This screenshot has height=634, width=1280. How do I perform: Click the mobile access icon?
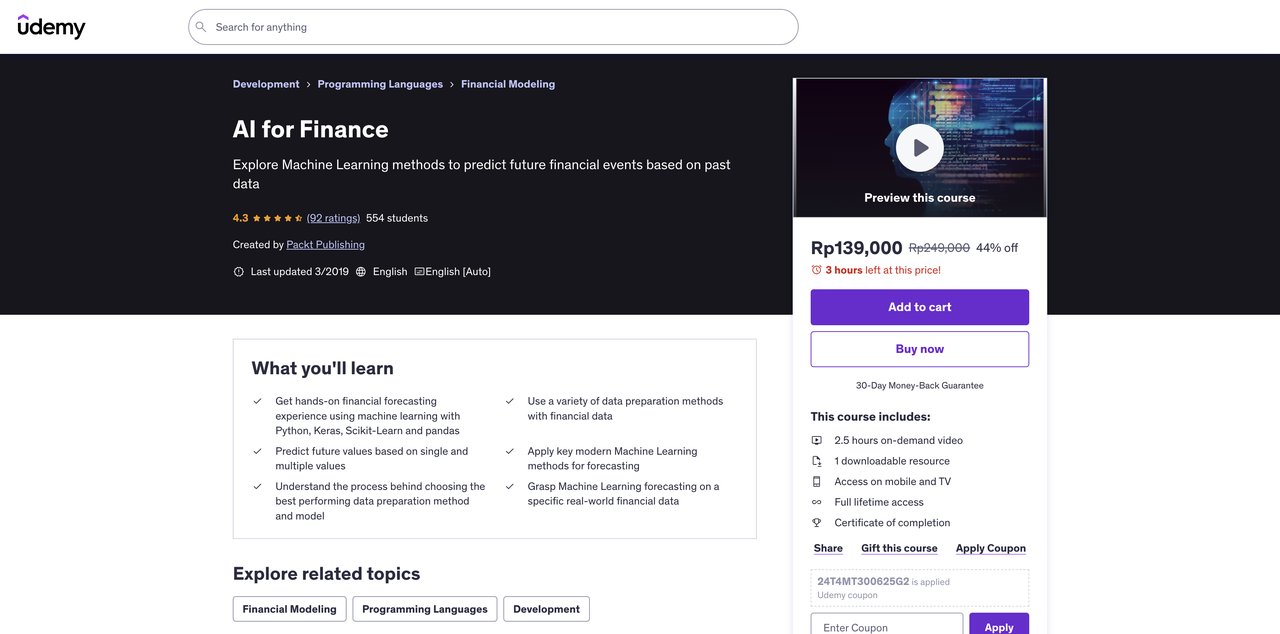tap(816, 482)
